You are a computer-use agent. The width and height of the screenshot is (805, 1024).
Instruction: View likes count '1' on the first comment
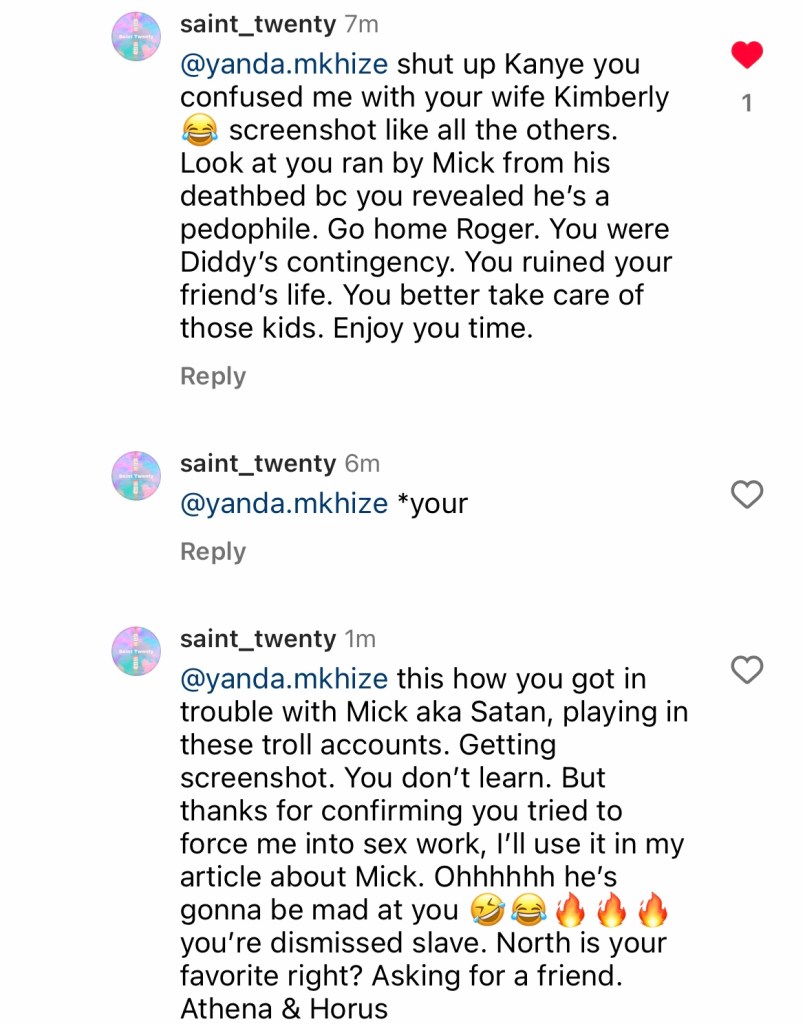747,103
